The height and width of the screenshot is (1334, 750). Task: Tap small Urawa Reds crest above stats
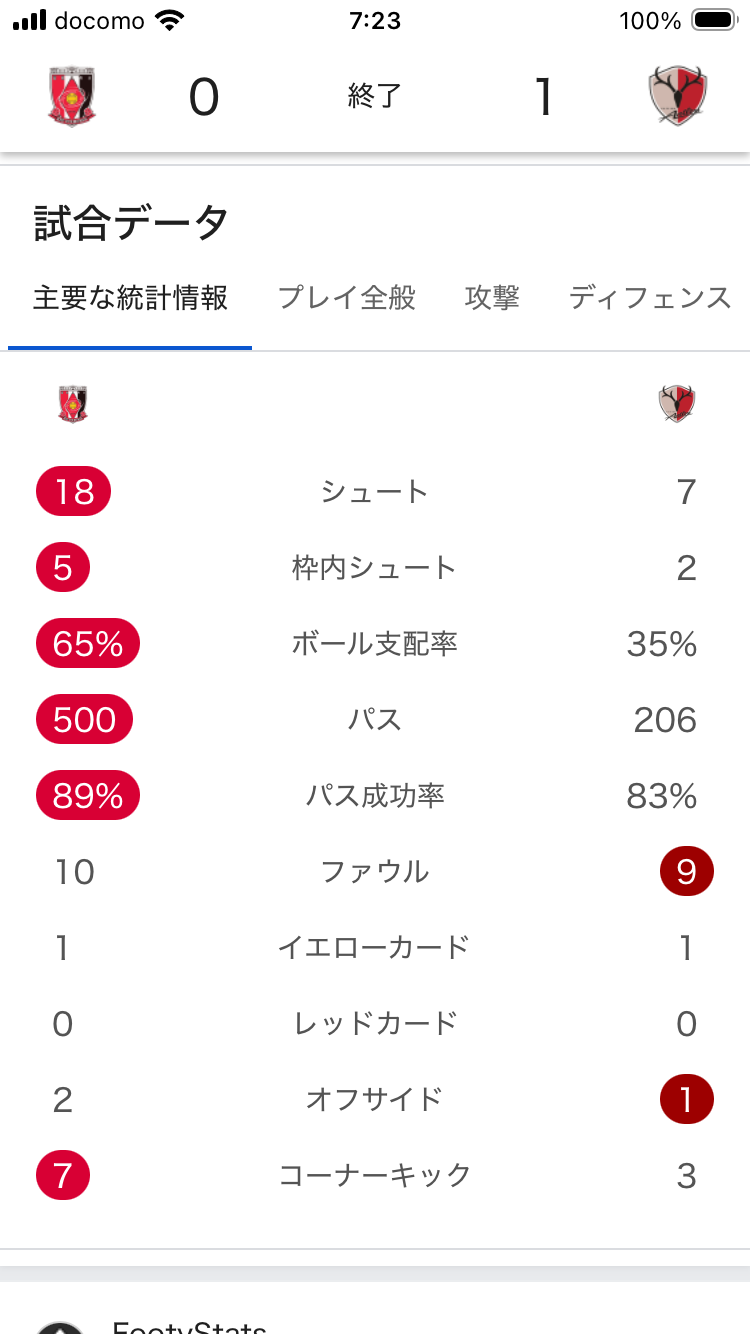coord(73,404)
